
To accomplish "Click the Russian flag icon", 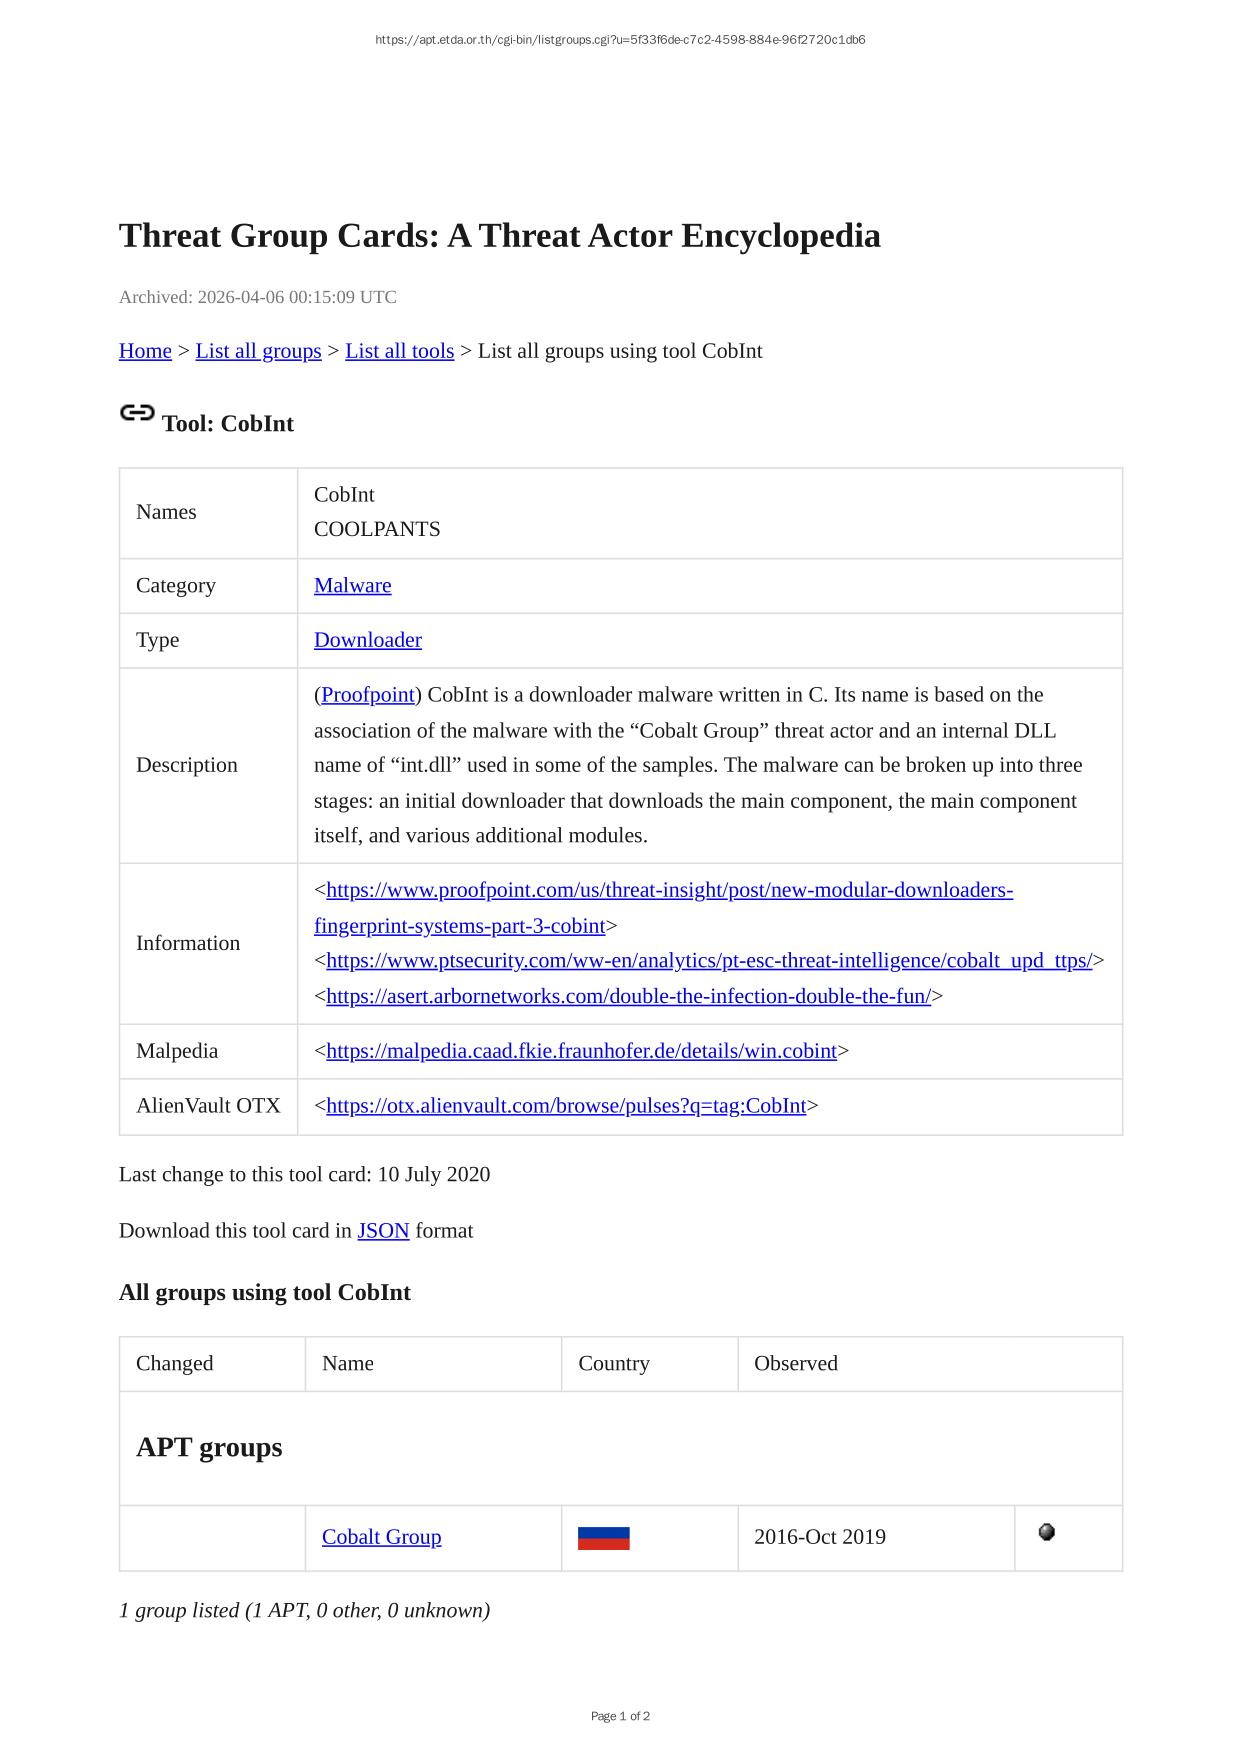I will [603, 1538].
